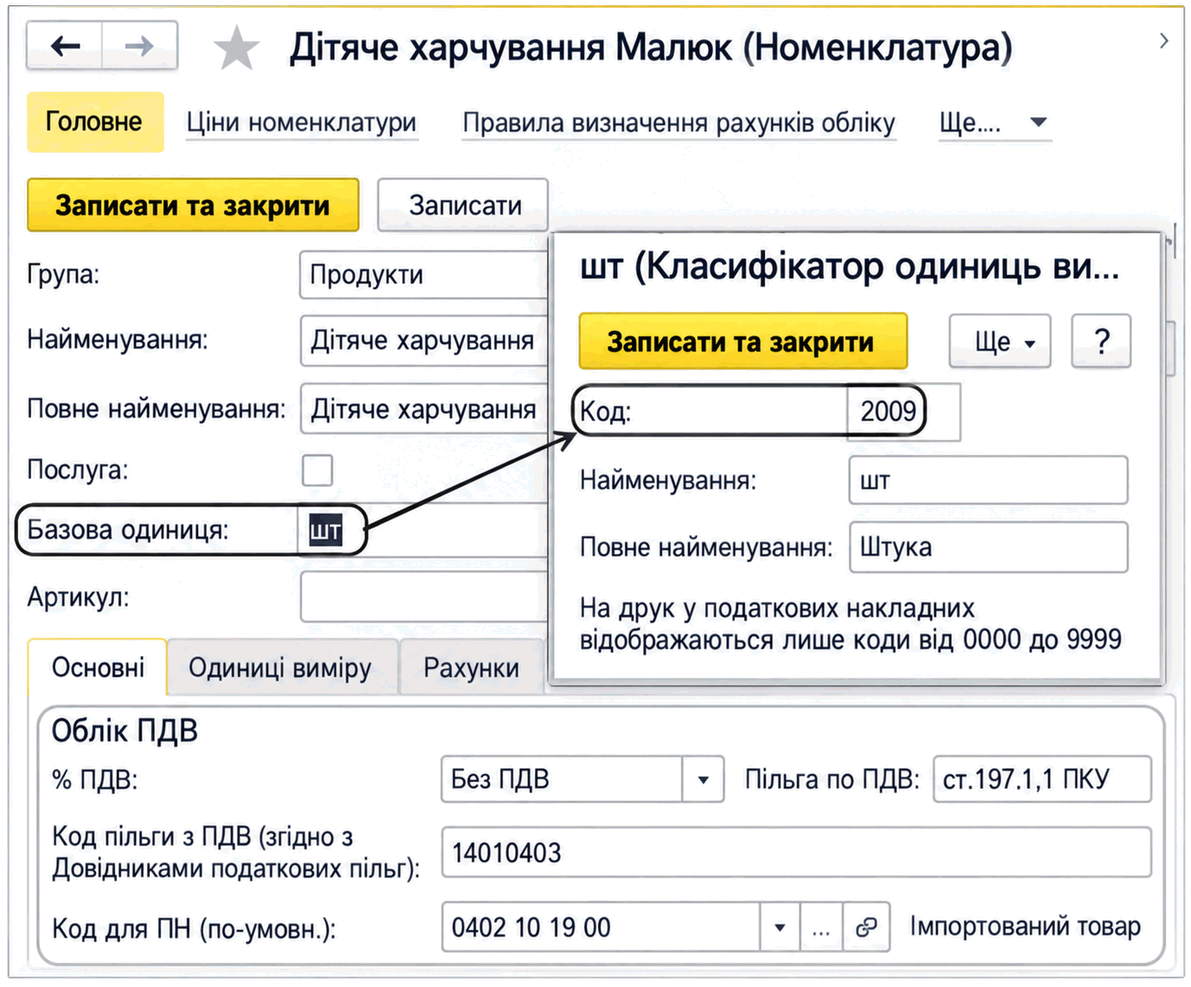Click the Без ПДВ value field
The image size is (1191, 987).
point(562,780)
